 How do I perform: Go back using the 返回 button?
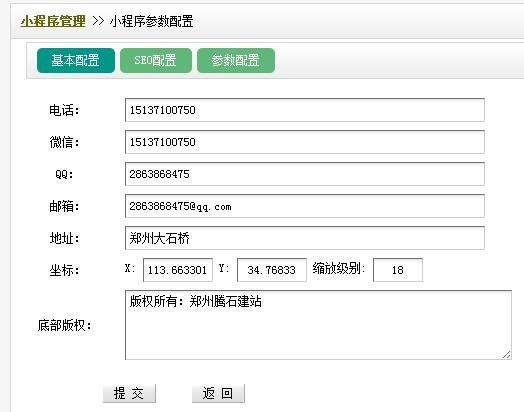point(218,393)
